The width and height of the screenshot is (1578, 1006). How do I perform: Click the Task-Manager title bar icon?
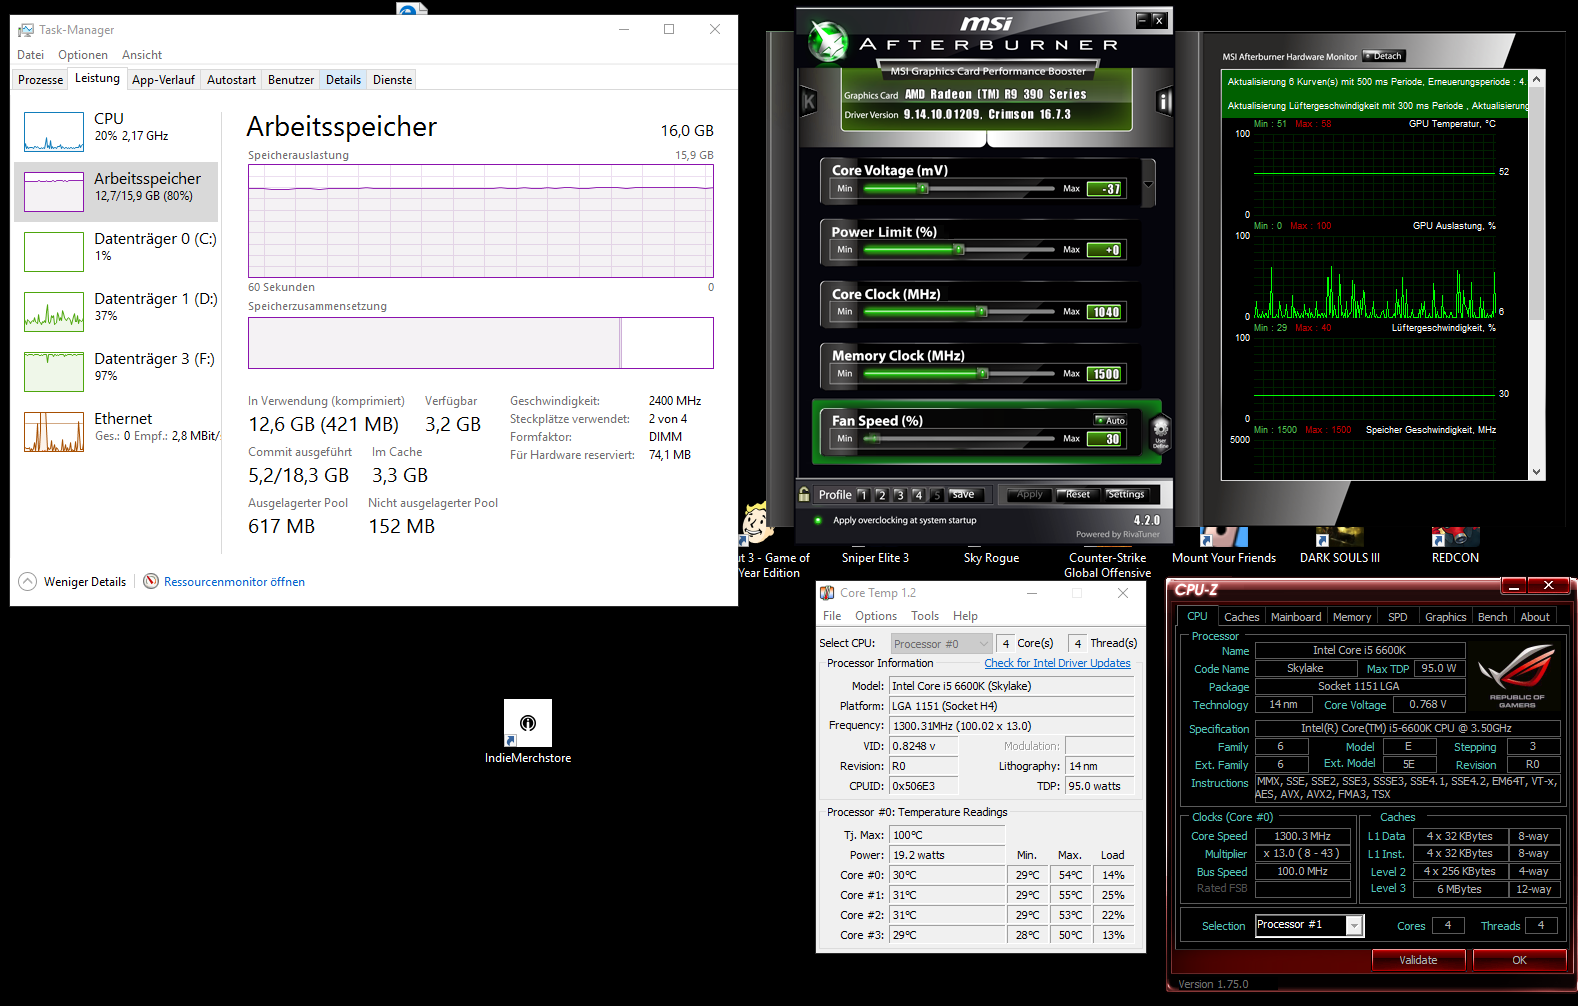pyautogui.click(x=26, y=30)
